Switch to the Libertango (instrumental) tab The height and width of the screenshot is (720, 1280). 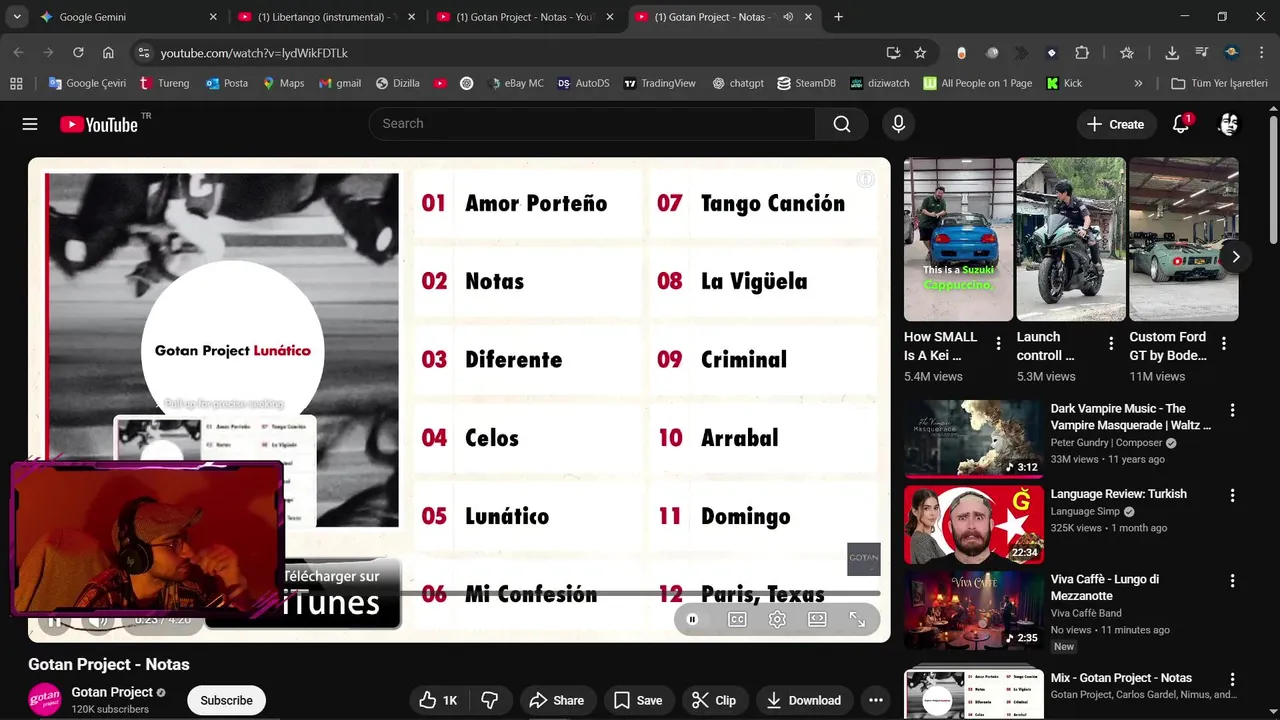326,17
